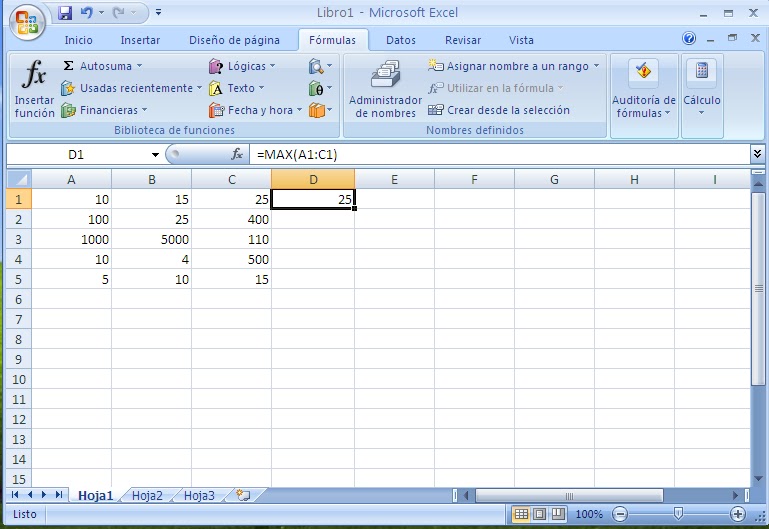Customize the Quick Access Toolbar dropdown
The width and height of the screenshot is (769, 529).
[158, 13]
